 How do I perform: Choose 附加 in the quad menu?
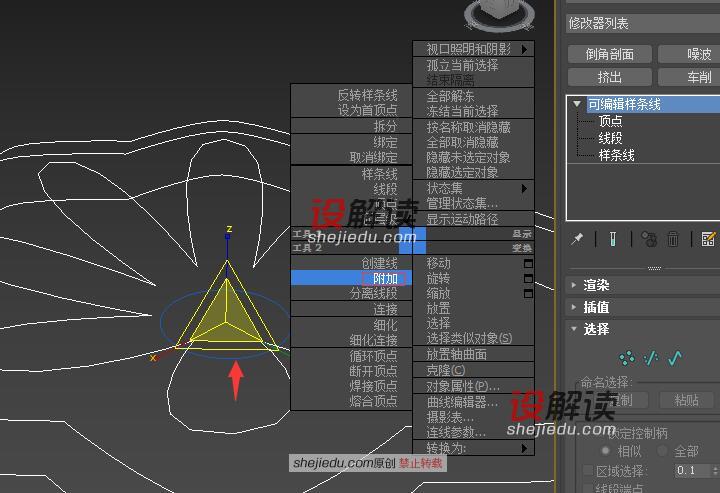(x=351, y=278)
